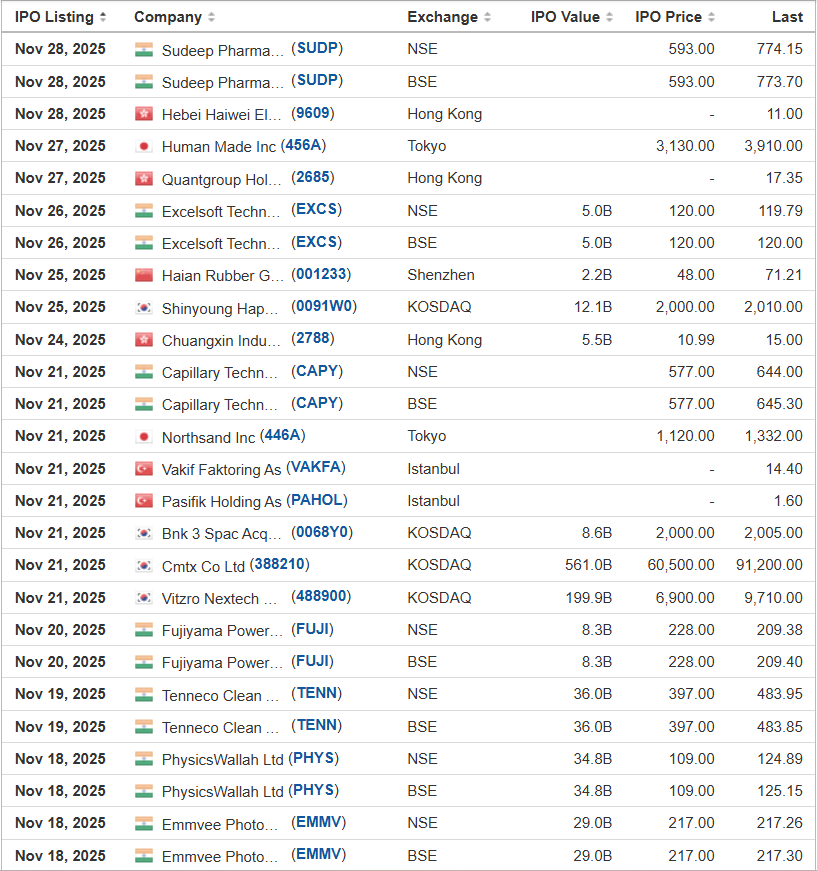Image resolution: width=817 pixels, height=871 pixels.
Task: Click the 561.0B IPO value cell
Action: click(588, 565)
